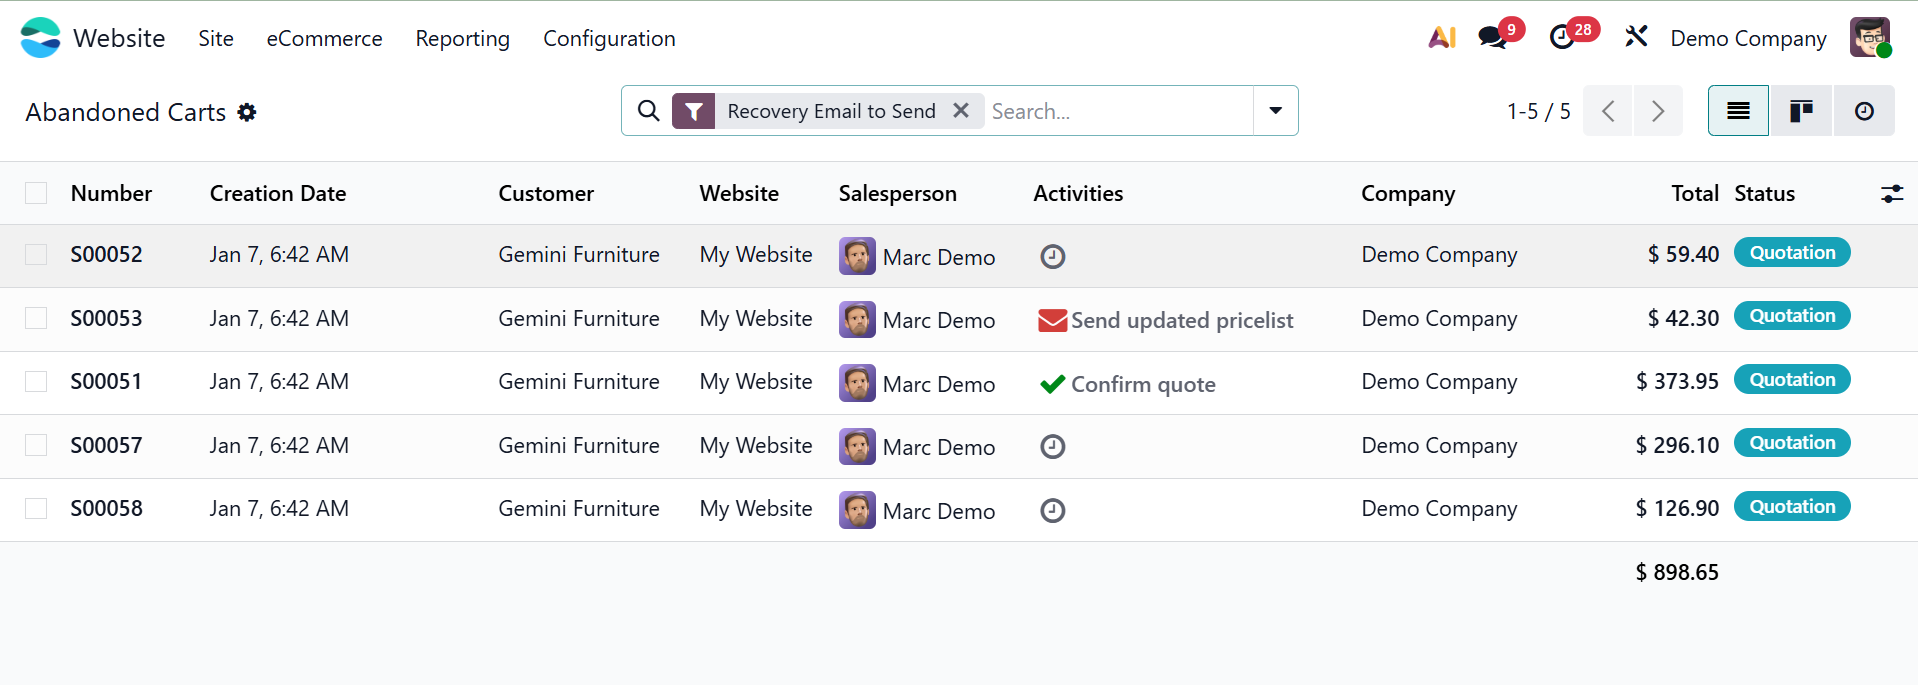Screen dimensions: 1918x685
Task: Click the Abandoned Carts gear icon
Action: (247, 112)
